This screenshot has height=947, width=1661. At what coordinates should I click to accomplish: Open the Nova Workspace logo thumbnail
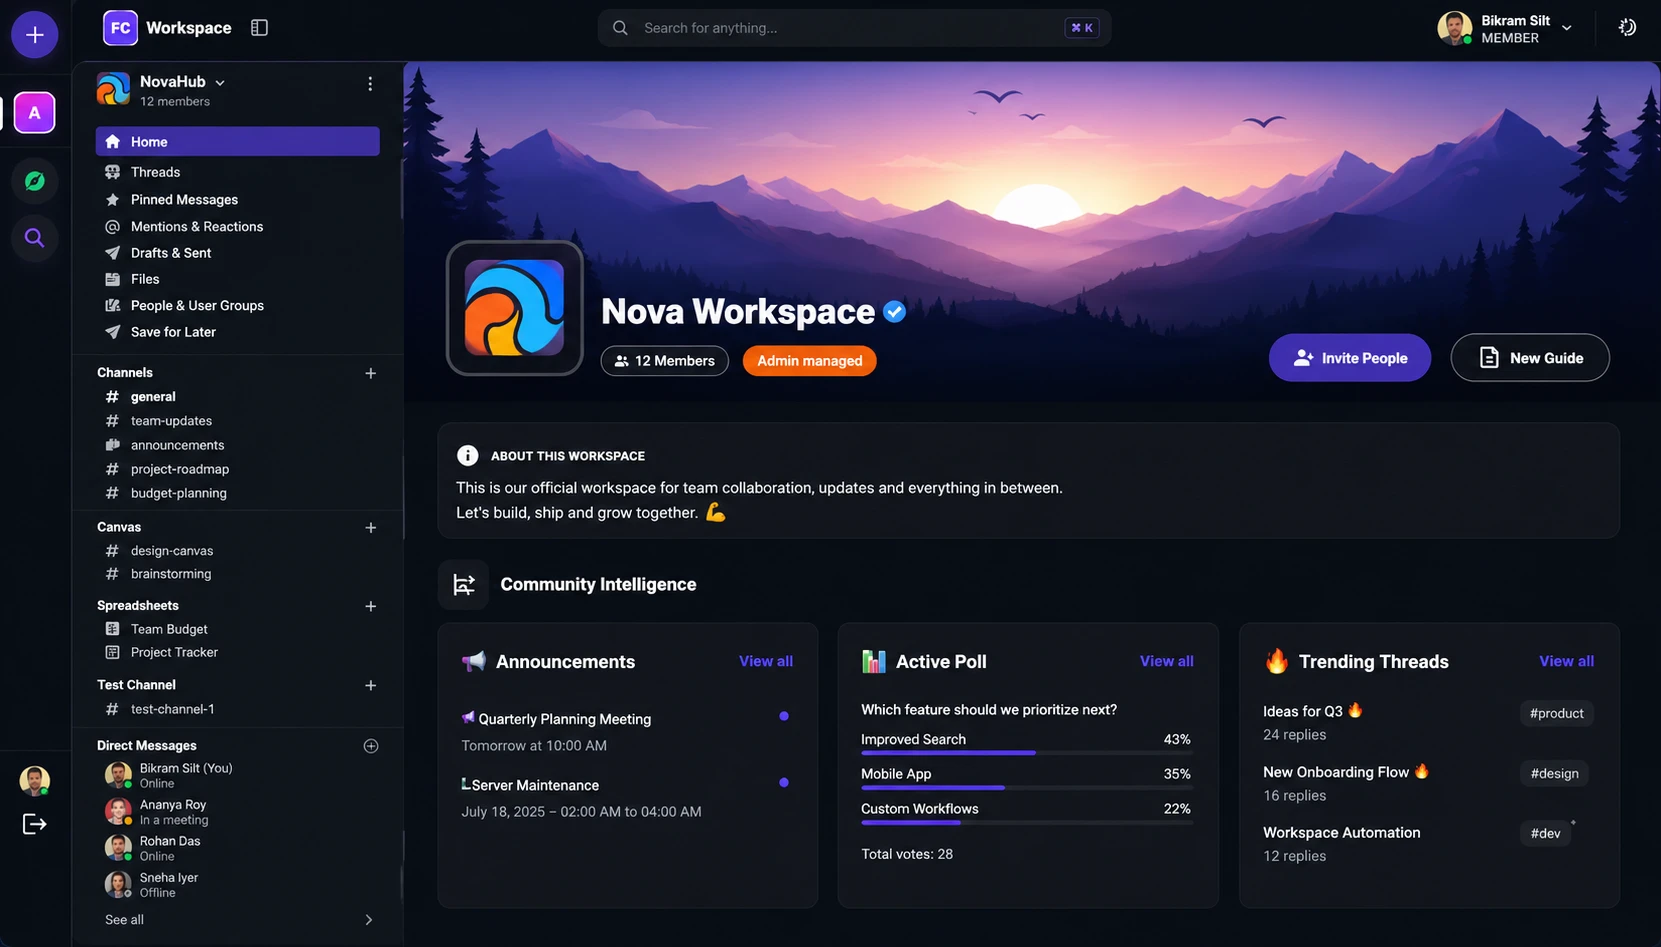pyautogui.click(x=514, y=308)
